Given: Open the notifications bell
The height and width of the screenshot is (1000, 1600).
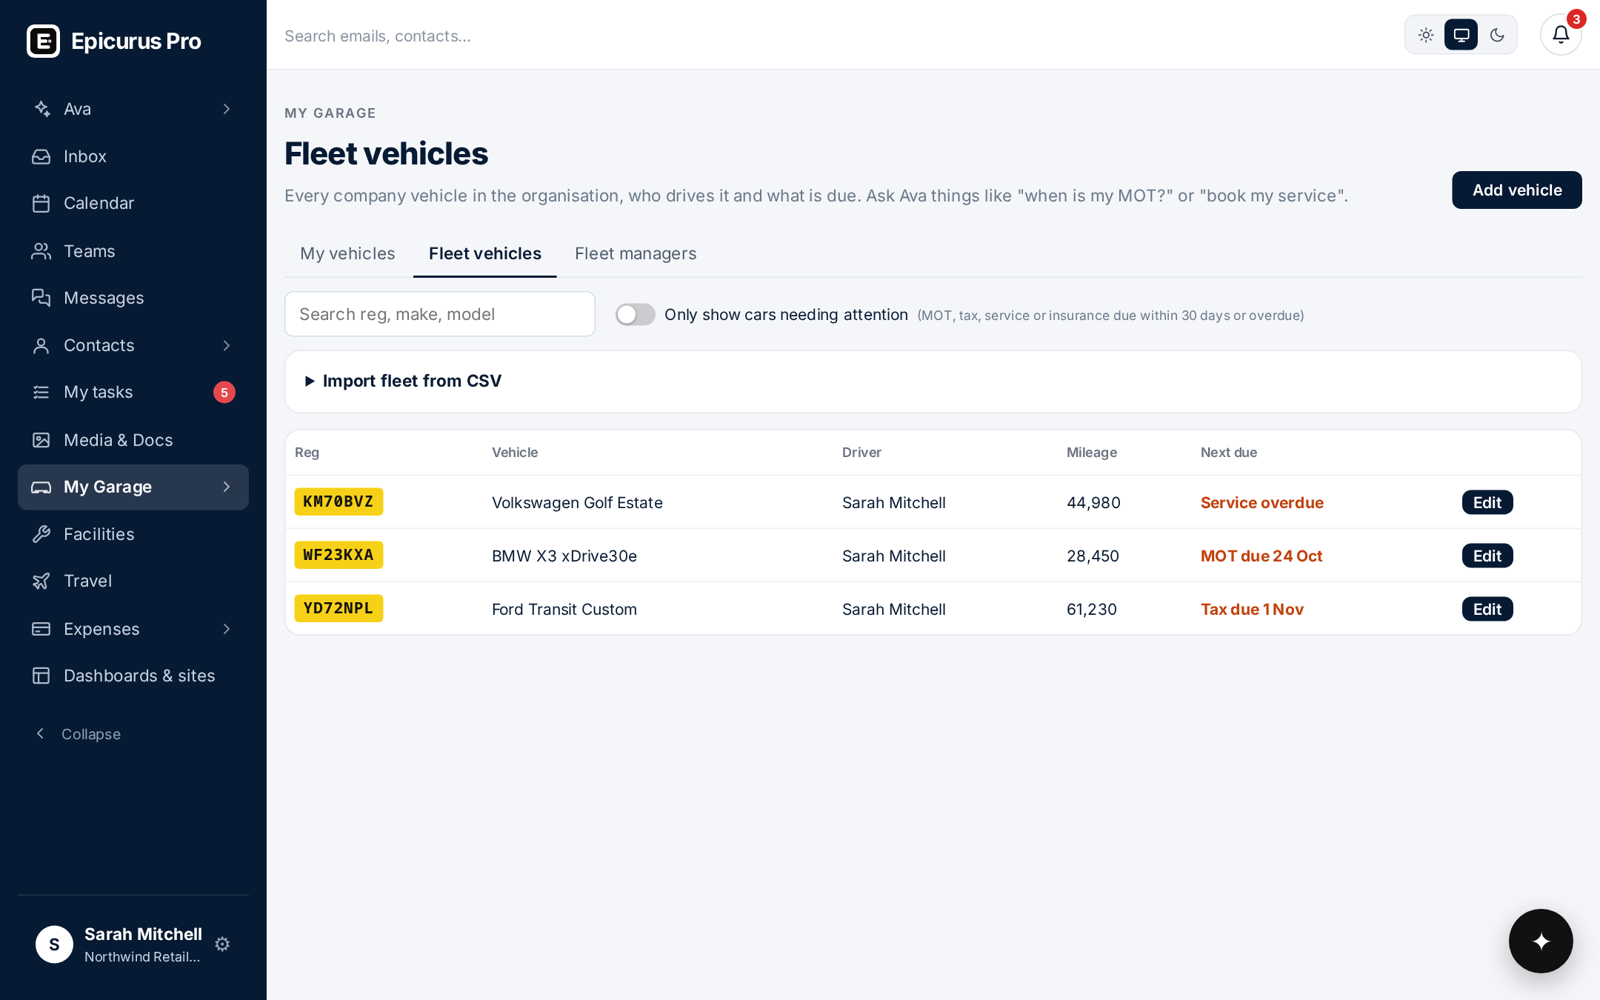Looking at the screenshot, I should pos(1560,35).
